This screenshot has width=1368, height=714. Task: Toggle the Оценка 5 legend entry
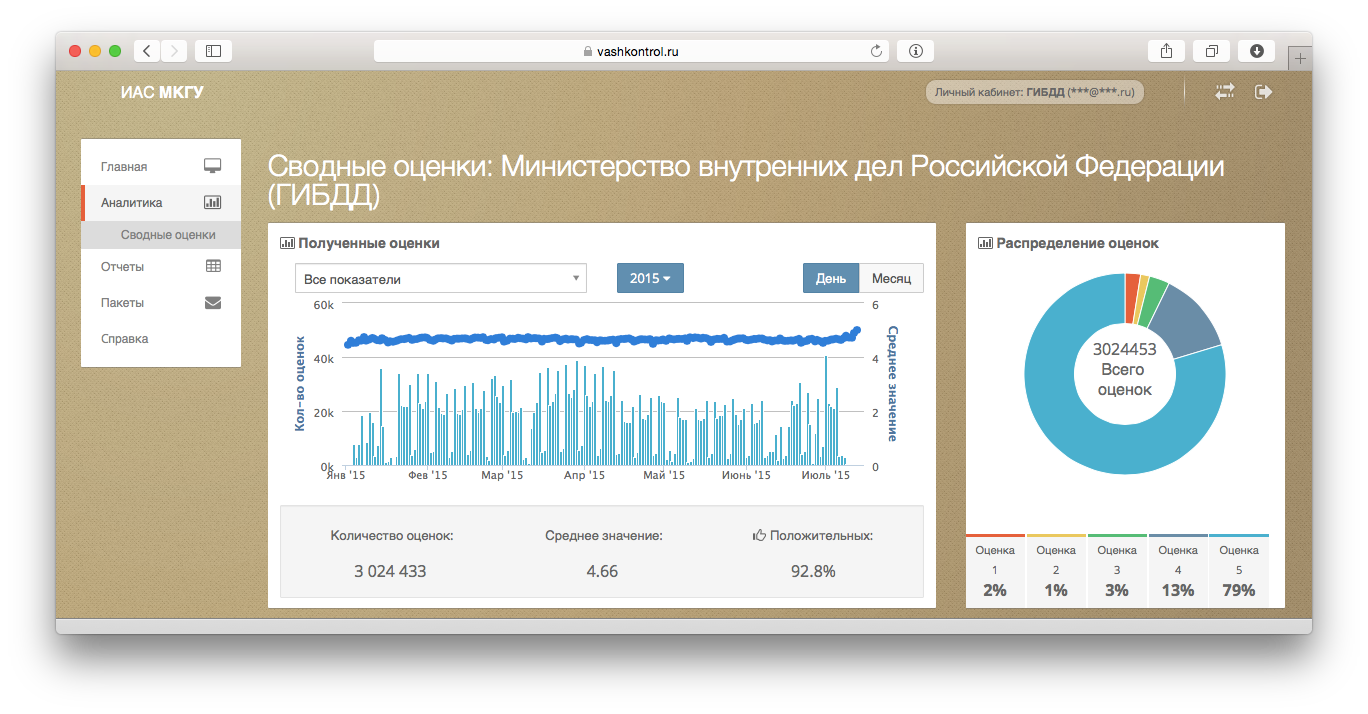coord(1239,570)
